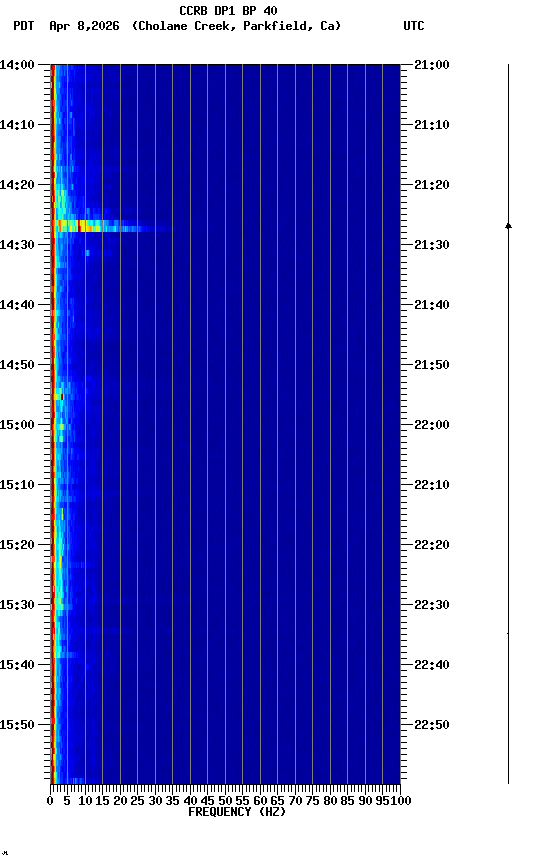Click the title text 'CCRB DP1 BP 40'

[x=228, y=10]
